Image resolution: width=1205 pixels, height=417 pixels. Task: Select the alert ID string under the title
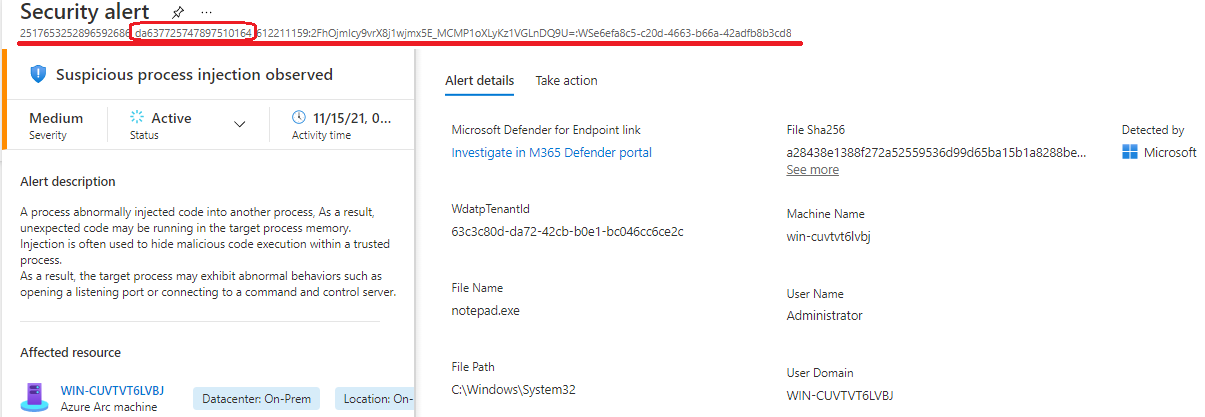pos(405,34)
